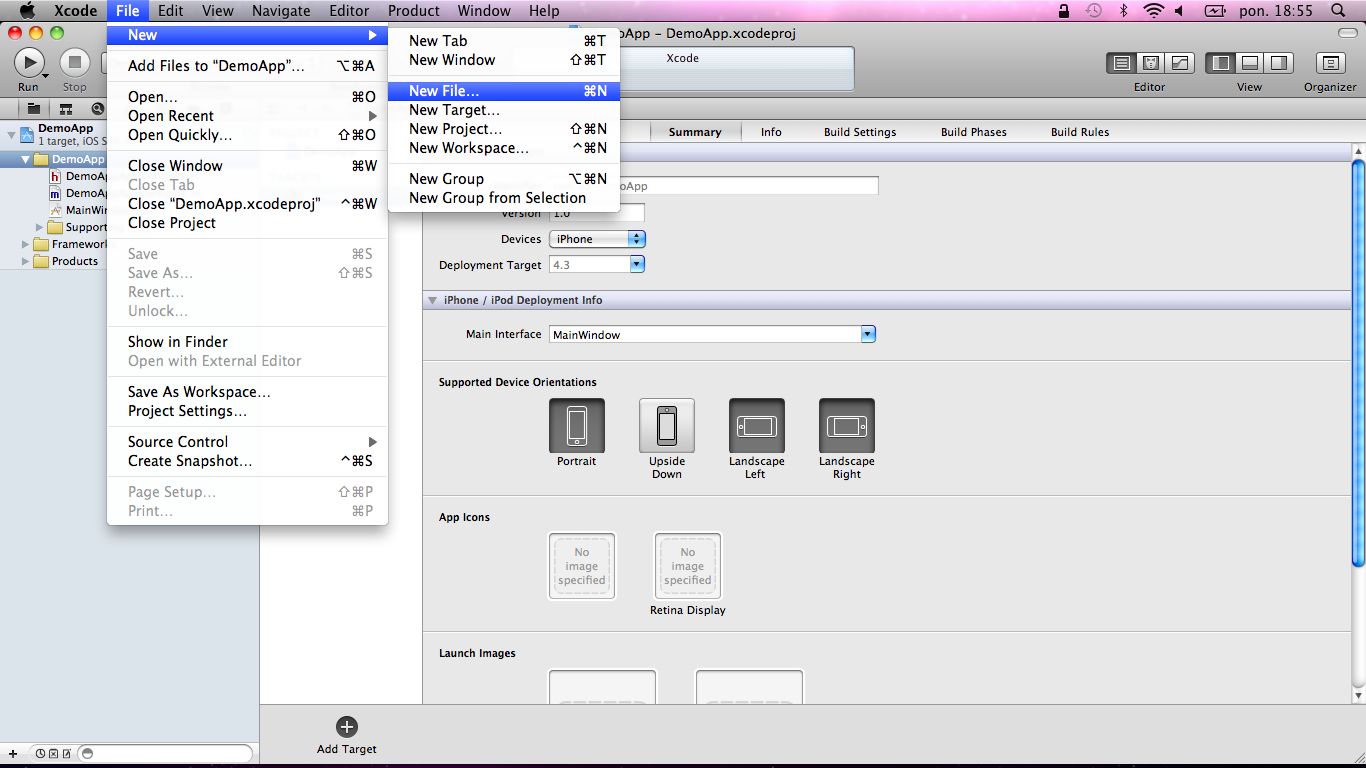Expand the Frameworks folder in the navigator
The height and width of the screenshot is (768, 1366).
(26, 244)
